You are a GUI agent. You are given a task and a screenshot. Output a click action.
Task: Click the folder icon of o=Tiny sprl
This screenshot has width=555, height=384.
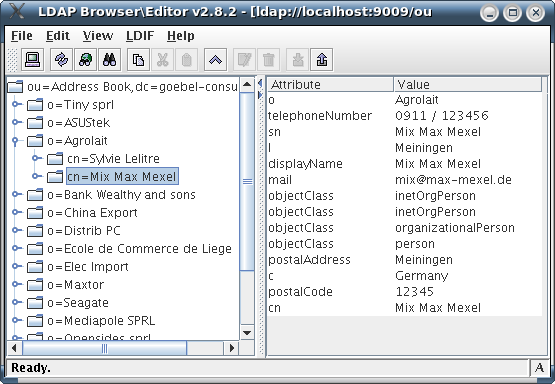35,105
